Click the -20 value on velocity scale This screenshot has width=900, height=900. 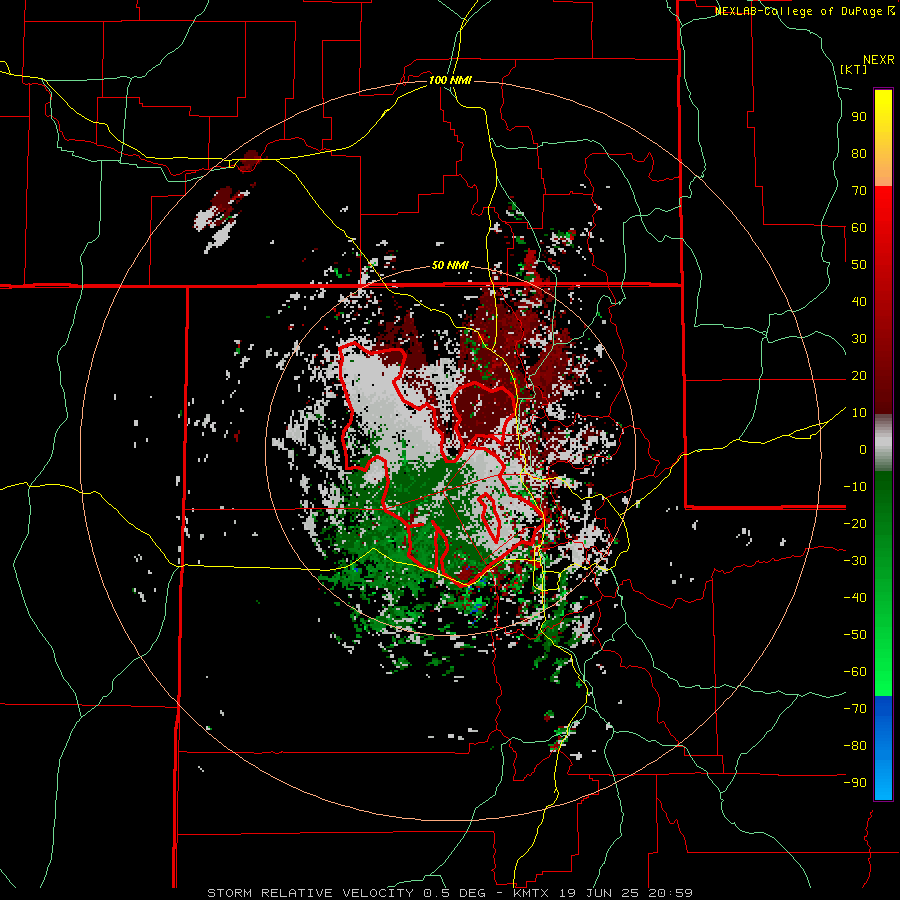point(855,523)
